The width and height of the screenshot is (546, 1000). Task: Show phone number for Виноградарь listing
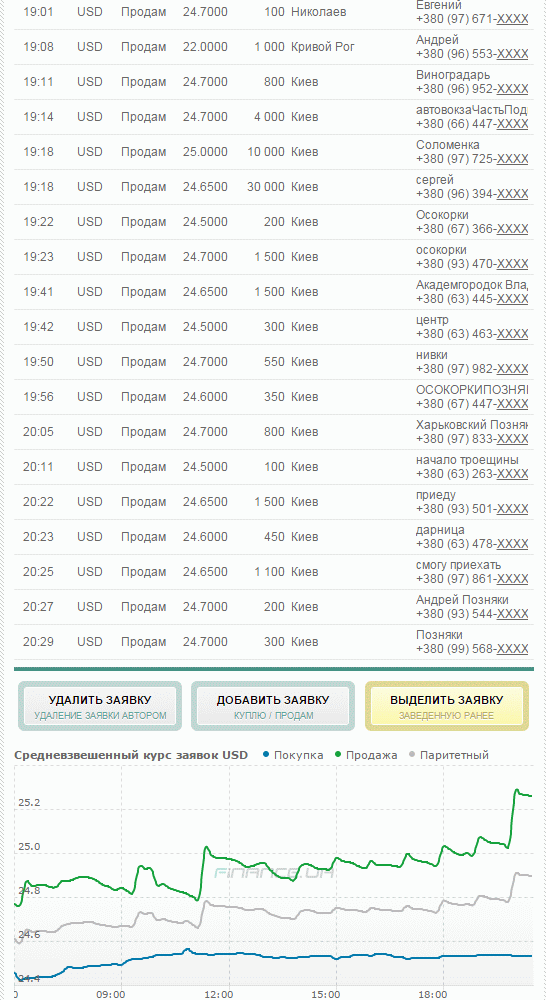coord(512,89)
